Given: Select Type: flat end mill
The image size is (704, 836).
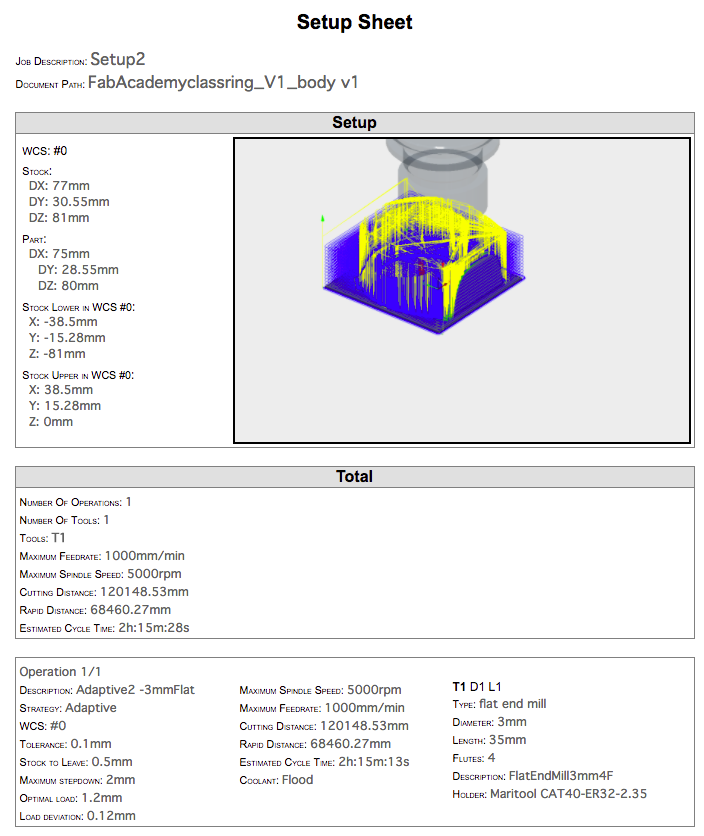Looking at the screenshot, I should (x=499, y=704).
